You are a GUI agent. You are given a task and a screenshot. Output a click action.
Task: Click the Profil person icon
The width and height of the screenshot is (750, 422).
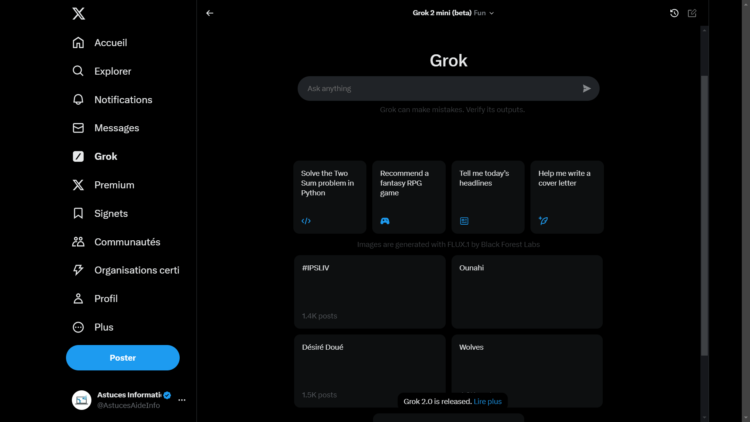tap(78, 299)
